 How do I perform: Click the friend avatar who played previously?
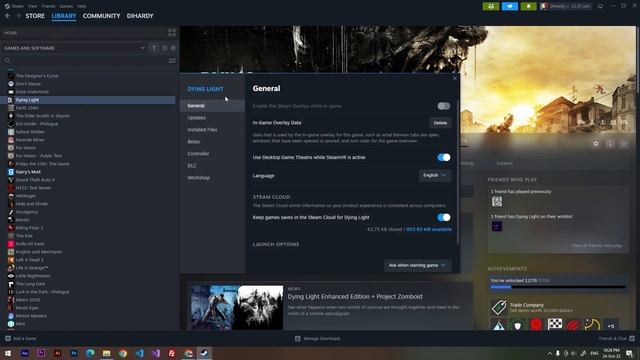[x=497, y=201]
